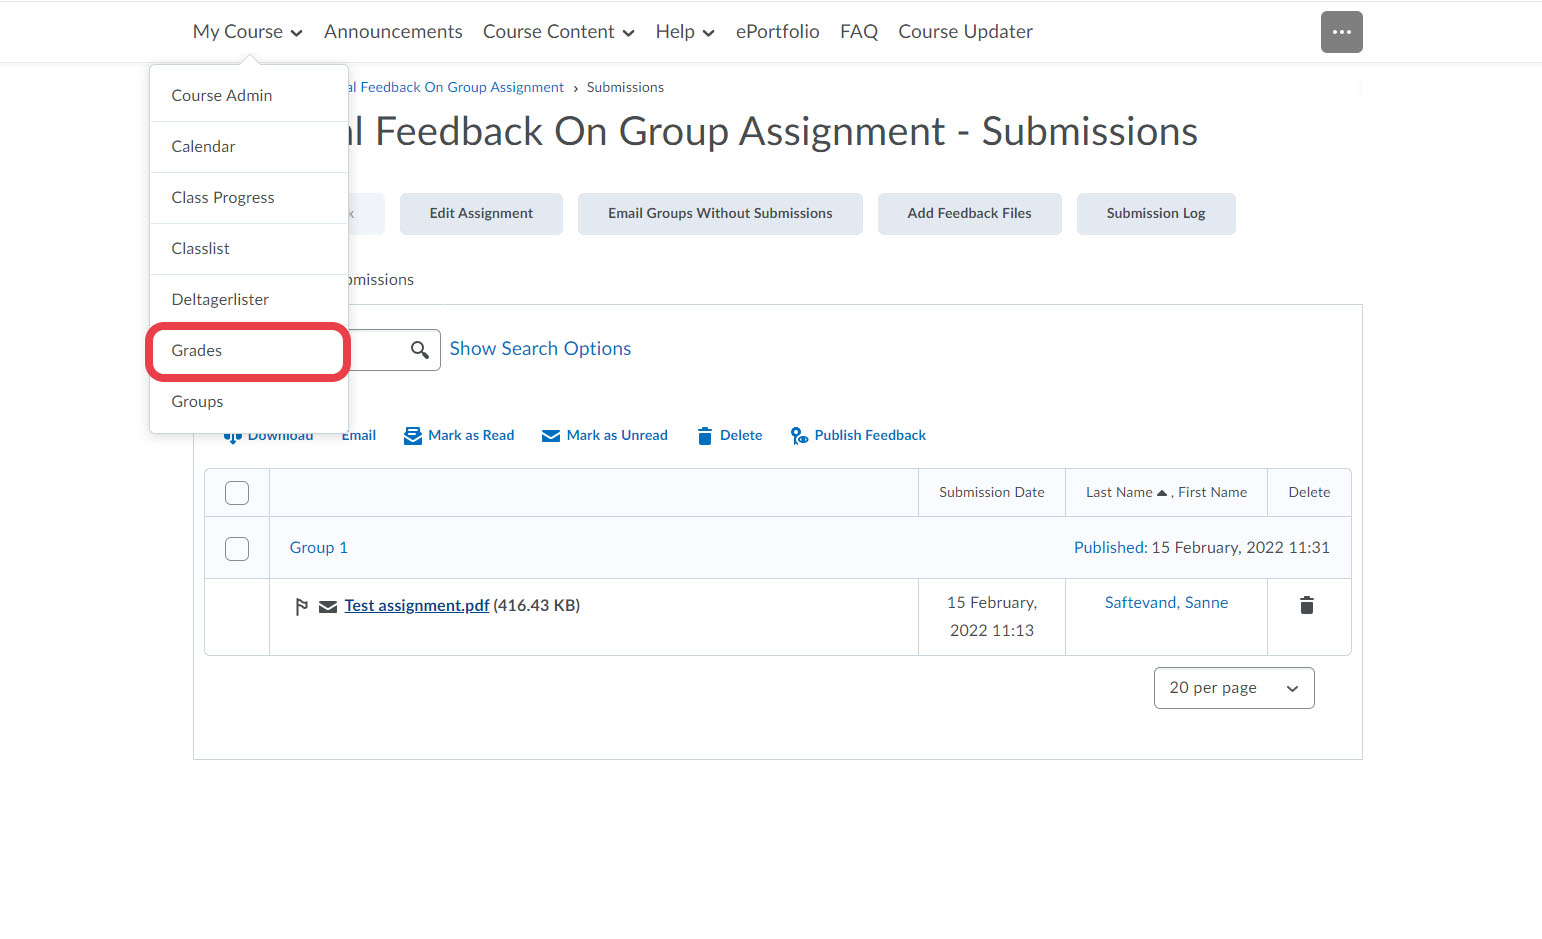This screenshot has width=1542, height=939.
Task: Click the Publish Feedback icon
Action: click(799, 436)
